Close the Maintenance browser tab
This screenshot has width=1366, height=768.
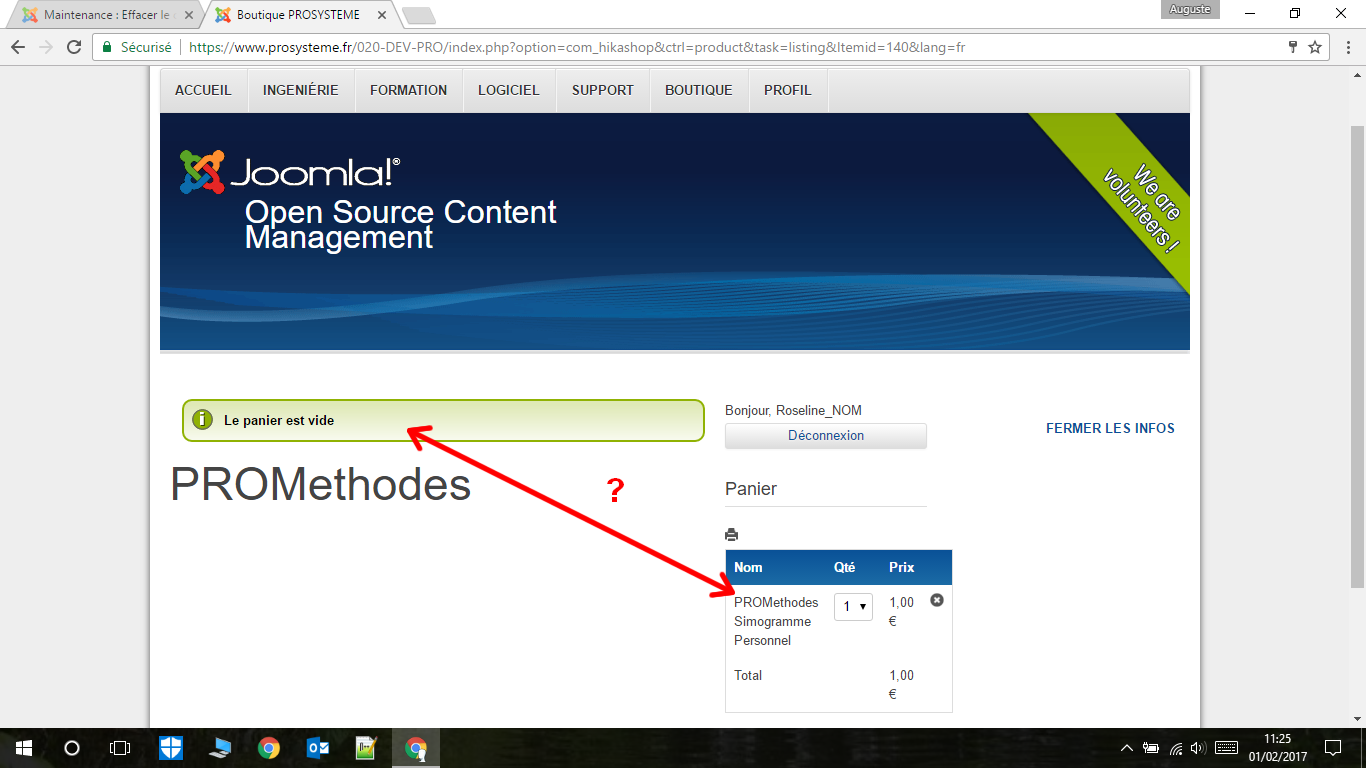tap(189, 15)
